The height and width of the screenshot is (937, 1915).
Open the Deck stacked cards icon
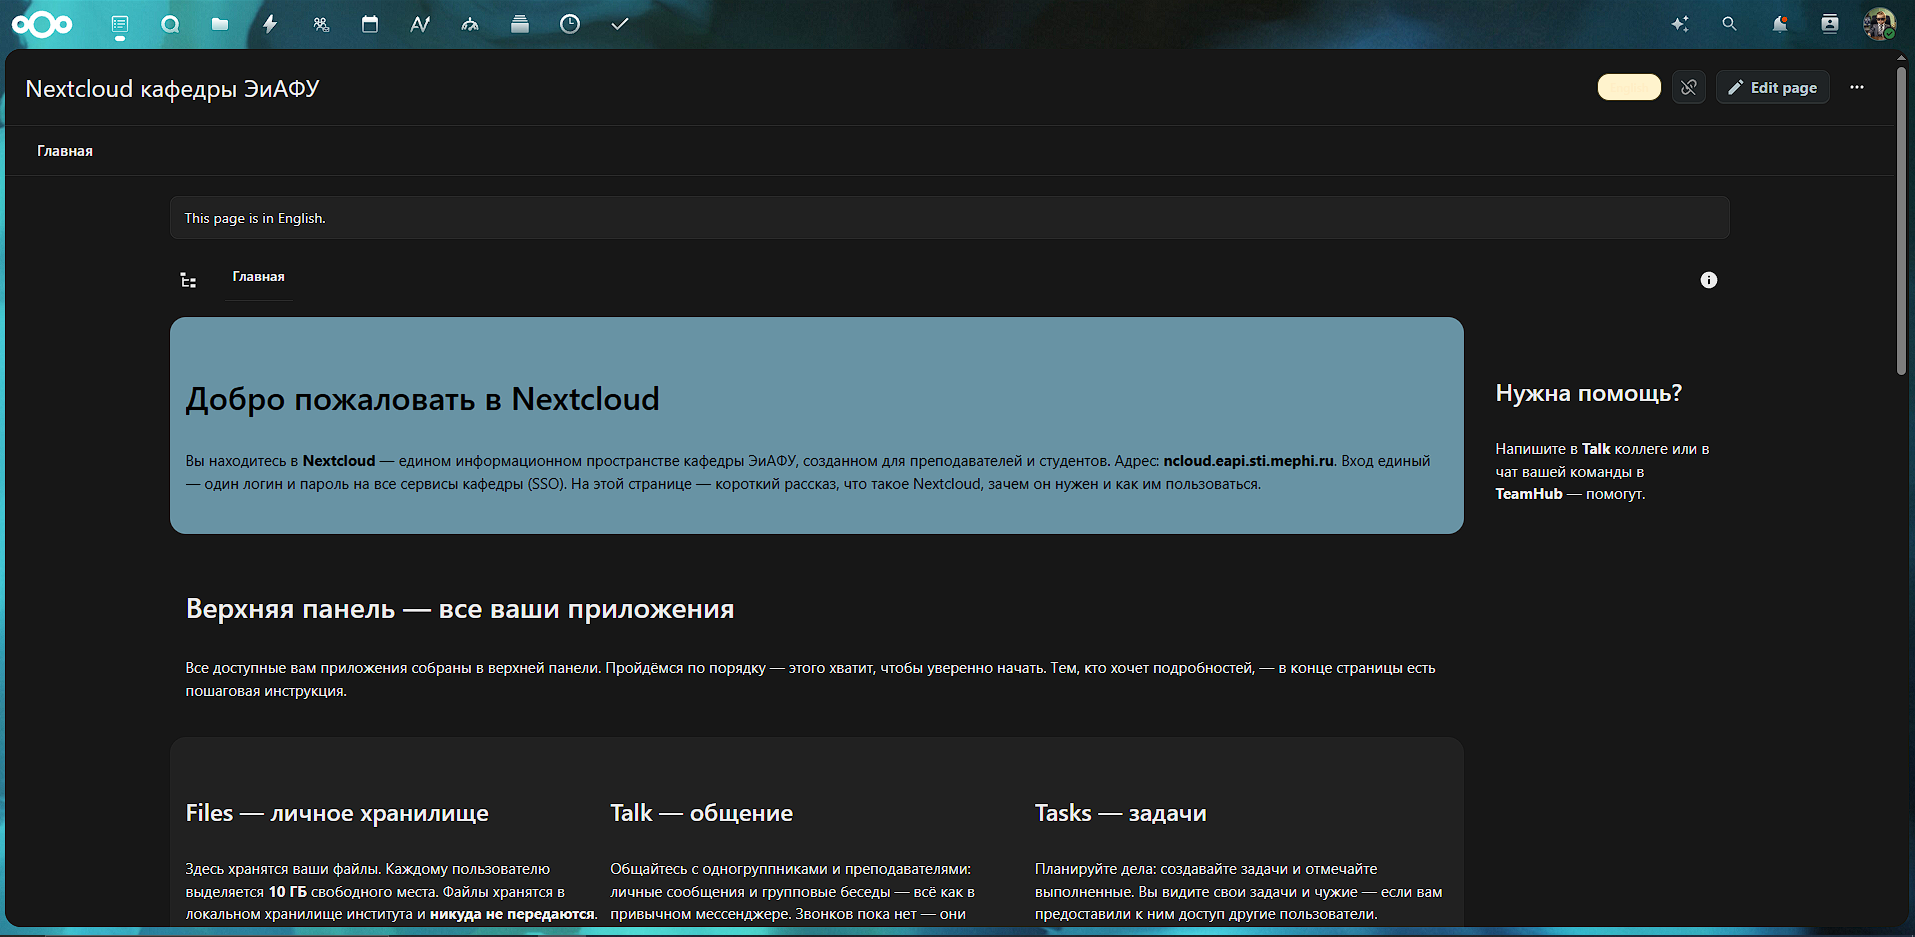tap(520, 24)
